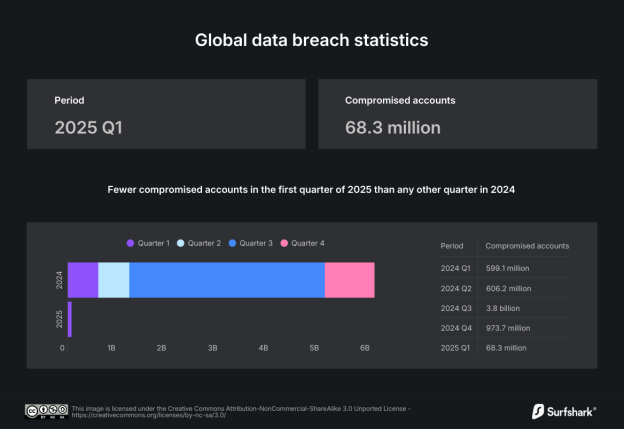The width and height of the screenshot is (624, 430).
Task: Click the pink Q4 2024 bar segment
Action: tap(349, 280)
